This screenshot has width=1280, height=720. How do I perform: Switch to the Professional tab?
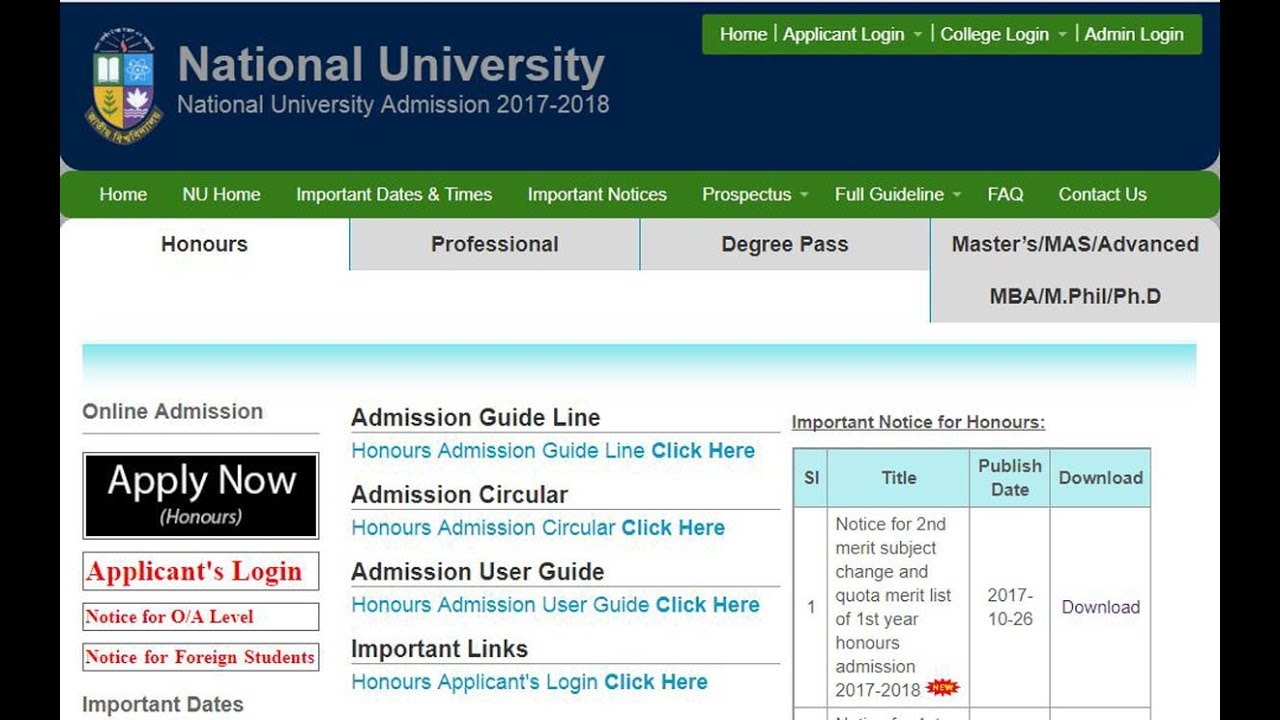pyautogui.click(x=495, y=244)
